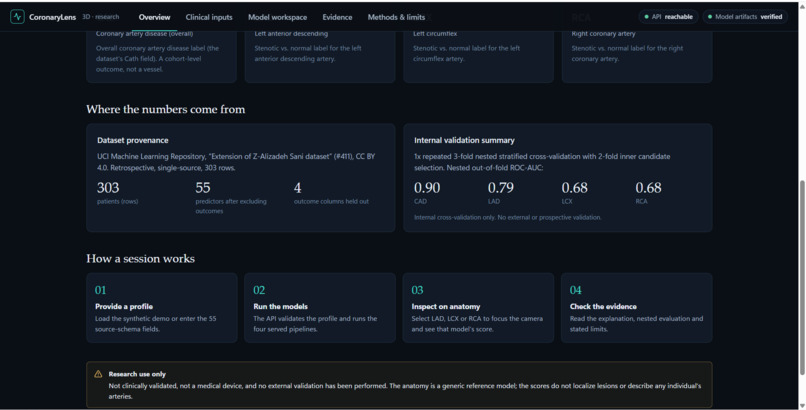Viewport: 806px width, 410px height.
Task: Click the step number 04 label
Action: coord(576,290)
